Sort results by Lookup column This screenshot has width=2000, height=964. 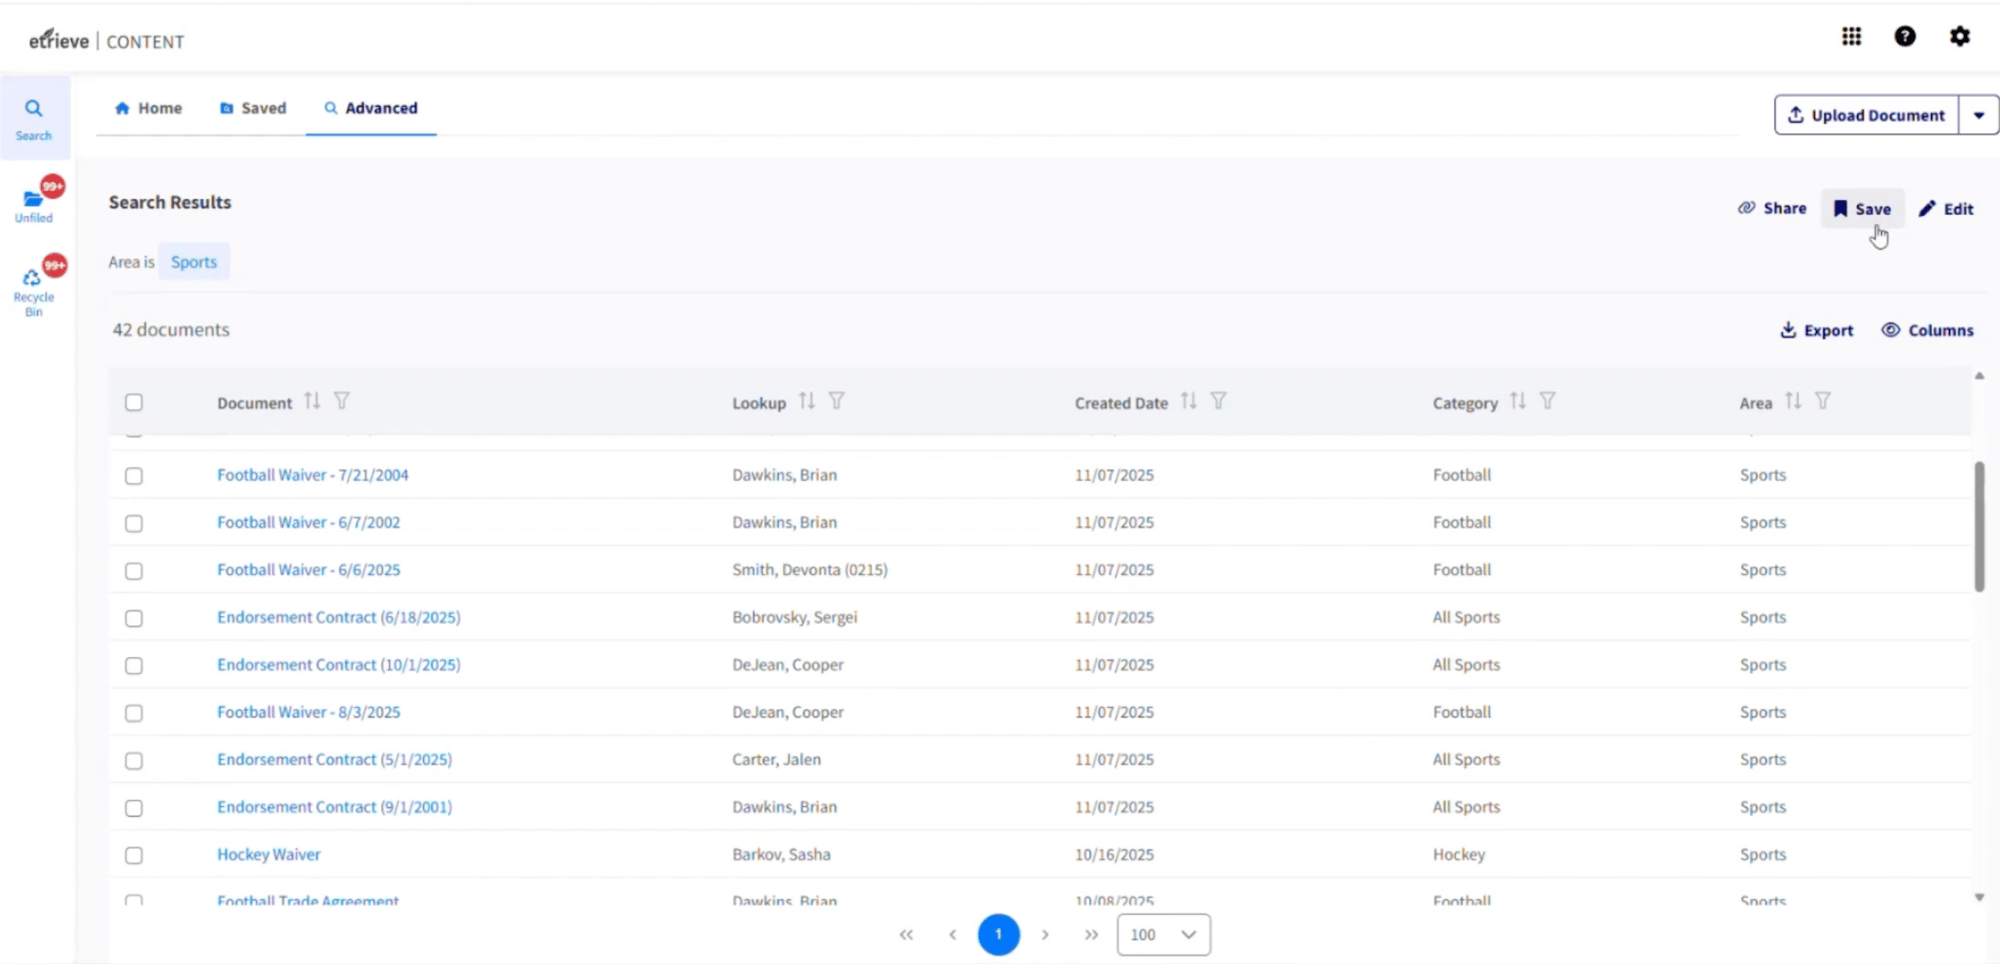[807, 402]
